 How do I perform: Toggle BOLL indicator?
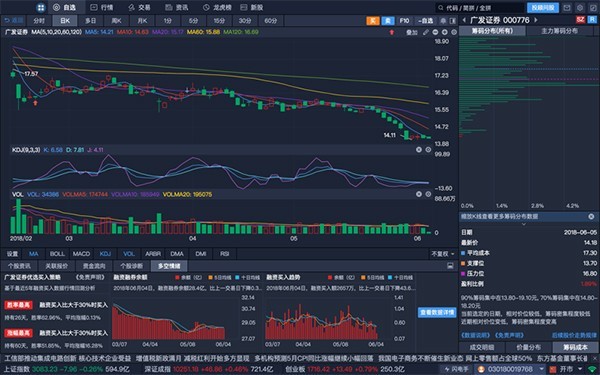click(x=57, y=254)
